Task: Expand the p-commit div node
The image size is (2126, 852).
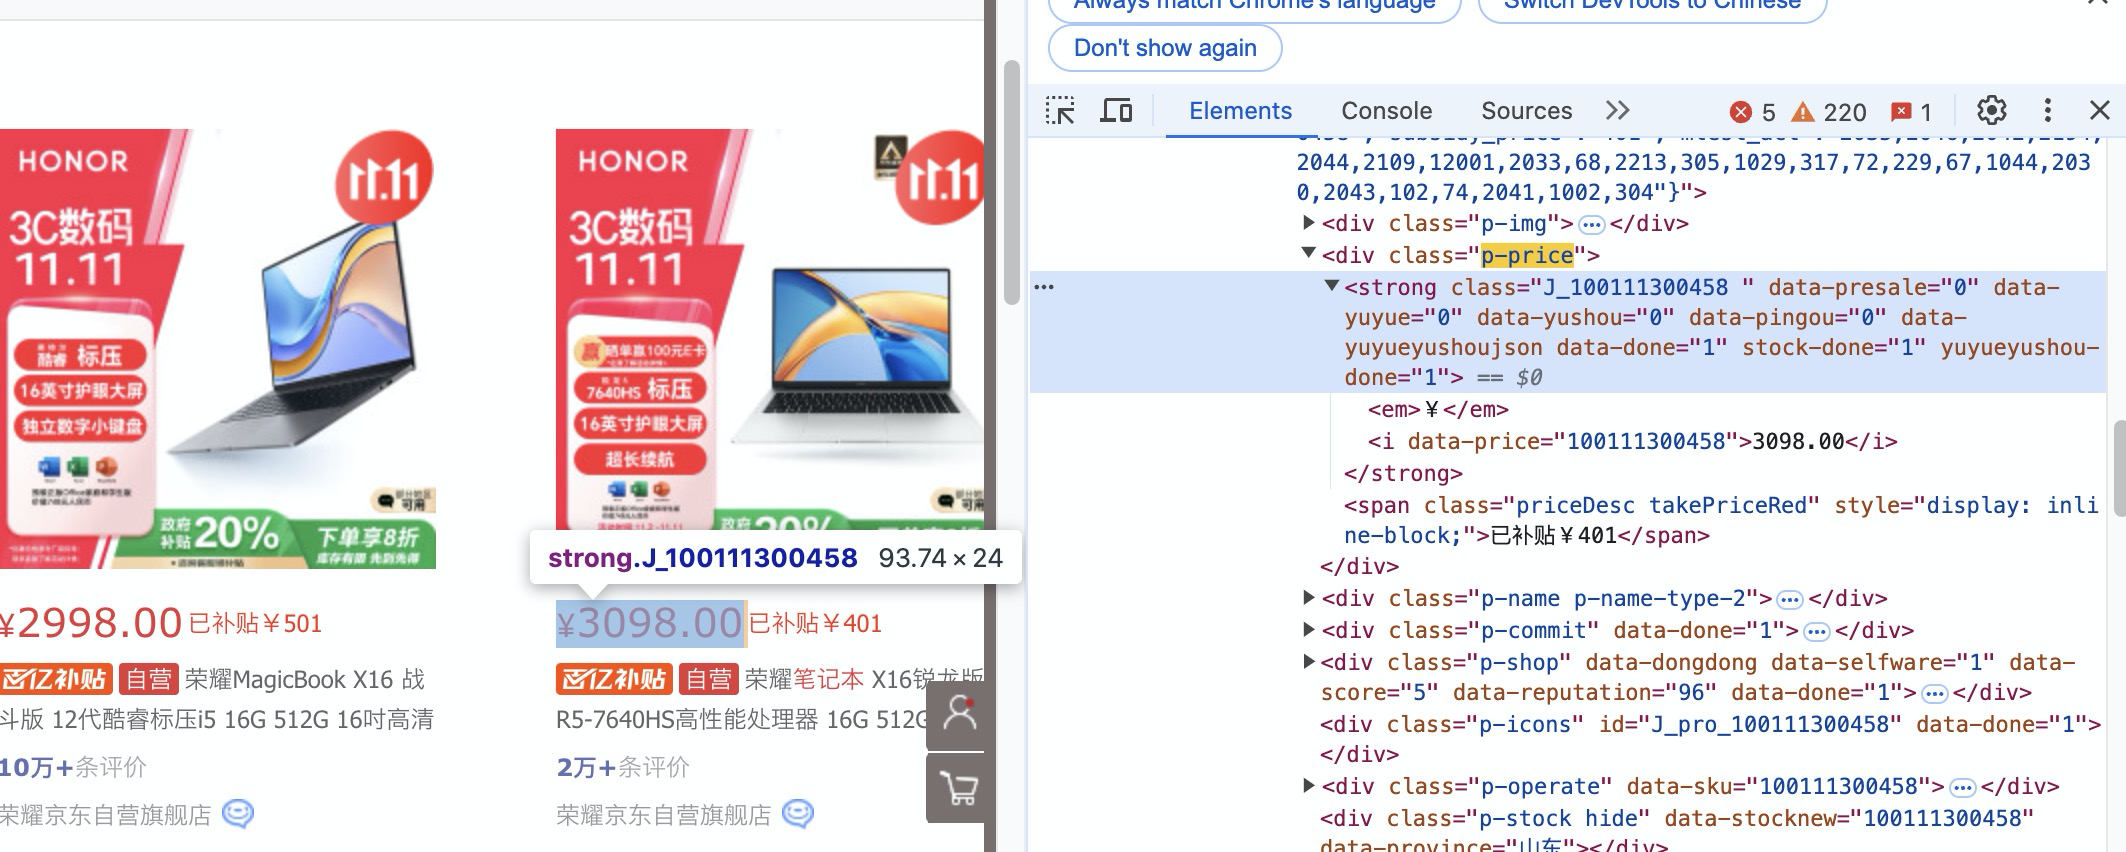Action: [x=1308, y=629]
